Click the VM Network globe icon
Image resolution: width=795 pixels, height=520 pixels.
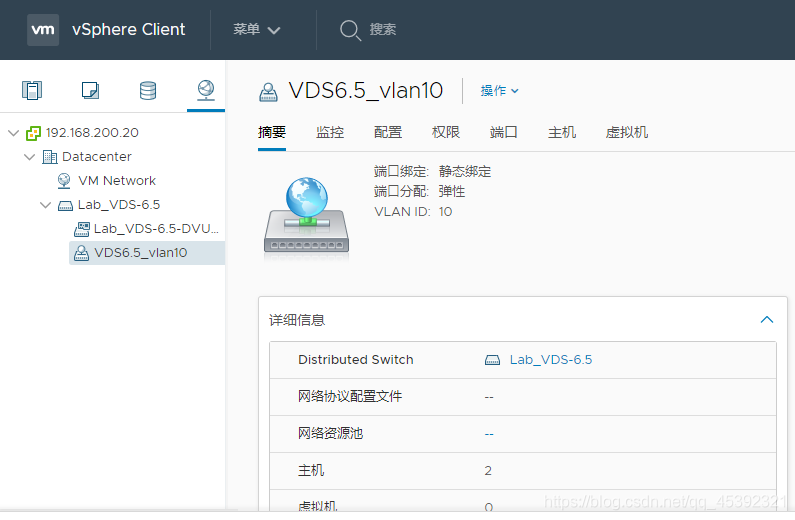[x=64, y=180]
